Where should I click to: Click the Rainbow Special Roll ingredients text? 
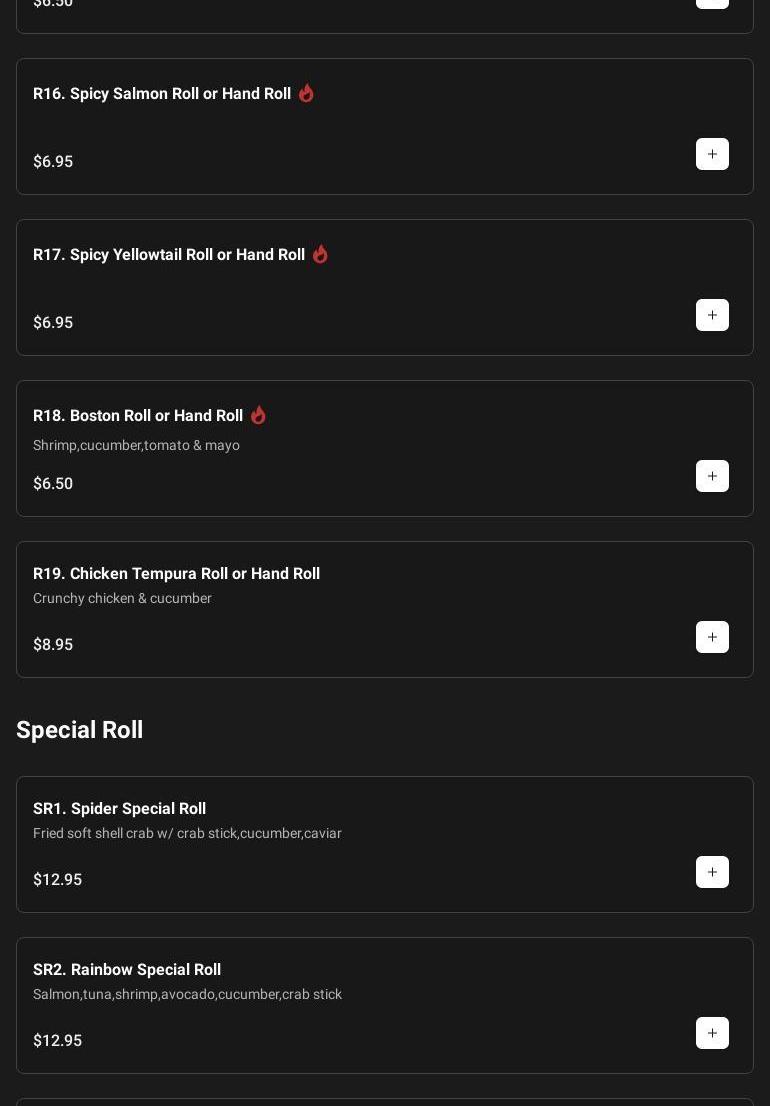pyautogui.click(x=187, y=994)
